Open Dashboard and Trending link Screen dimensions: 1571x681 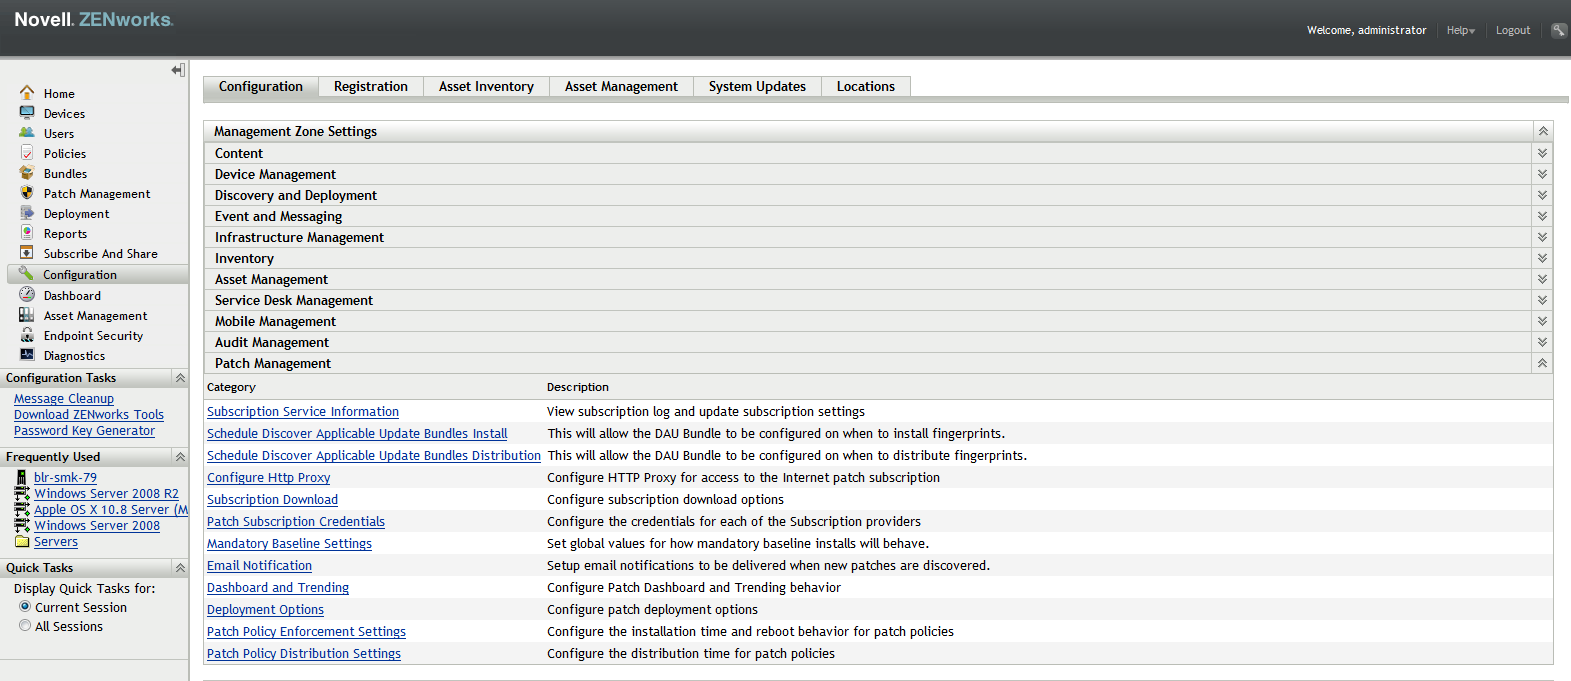[278, 587]
